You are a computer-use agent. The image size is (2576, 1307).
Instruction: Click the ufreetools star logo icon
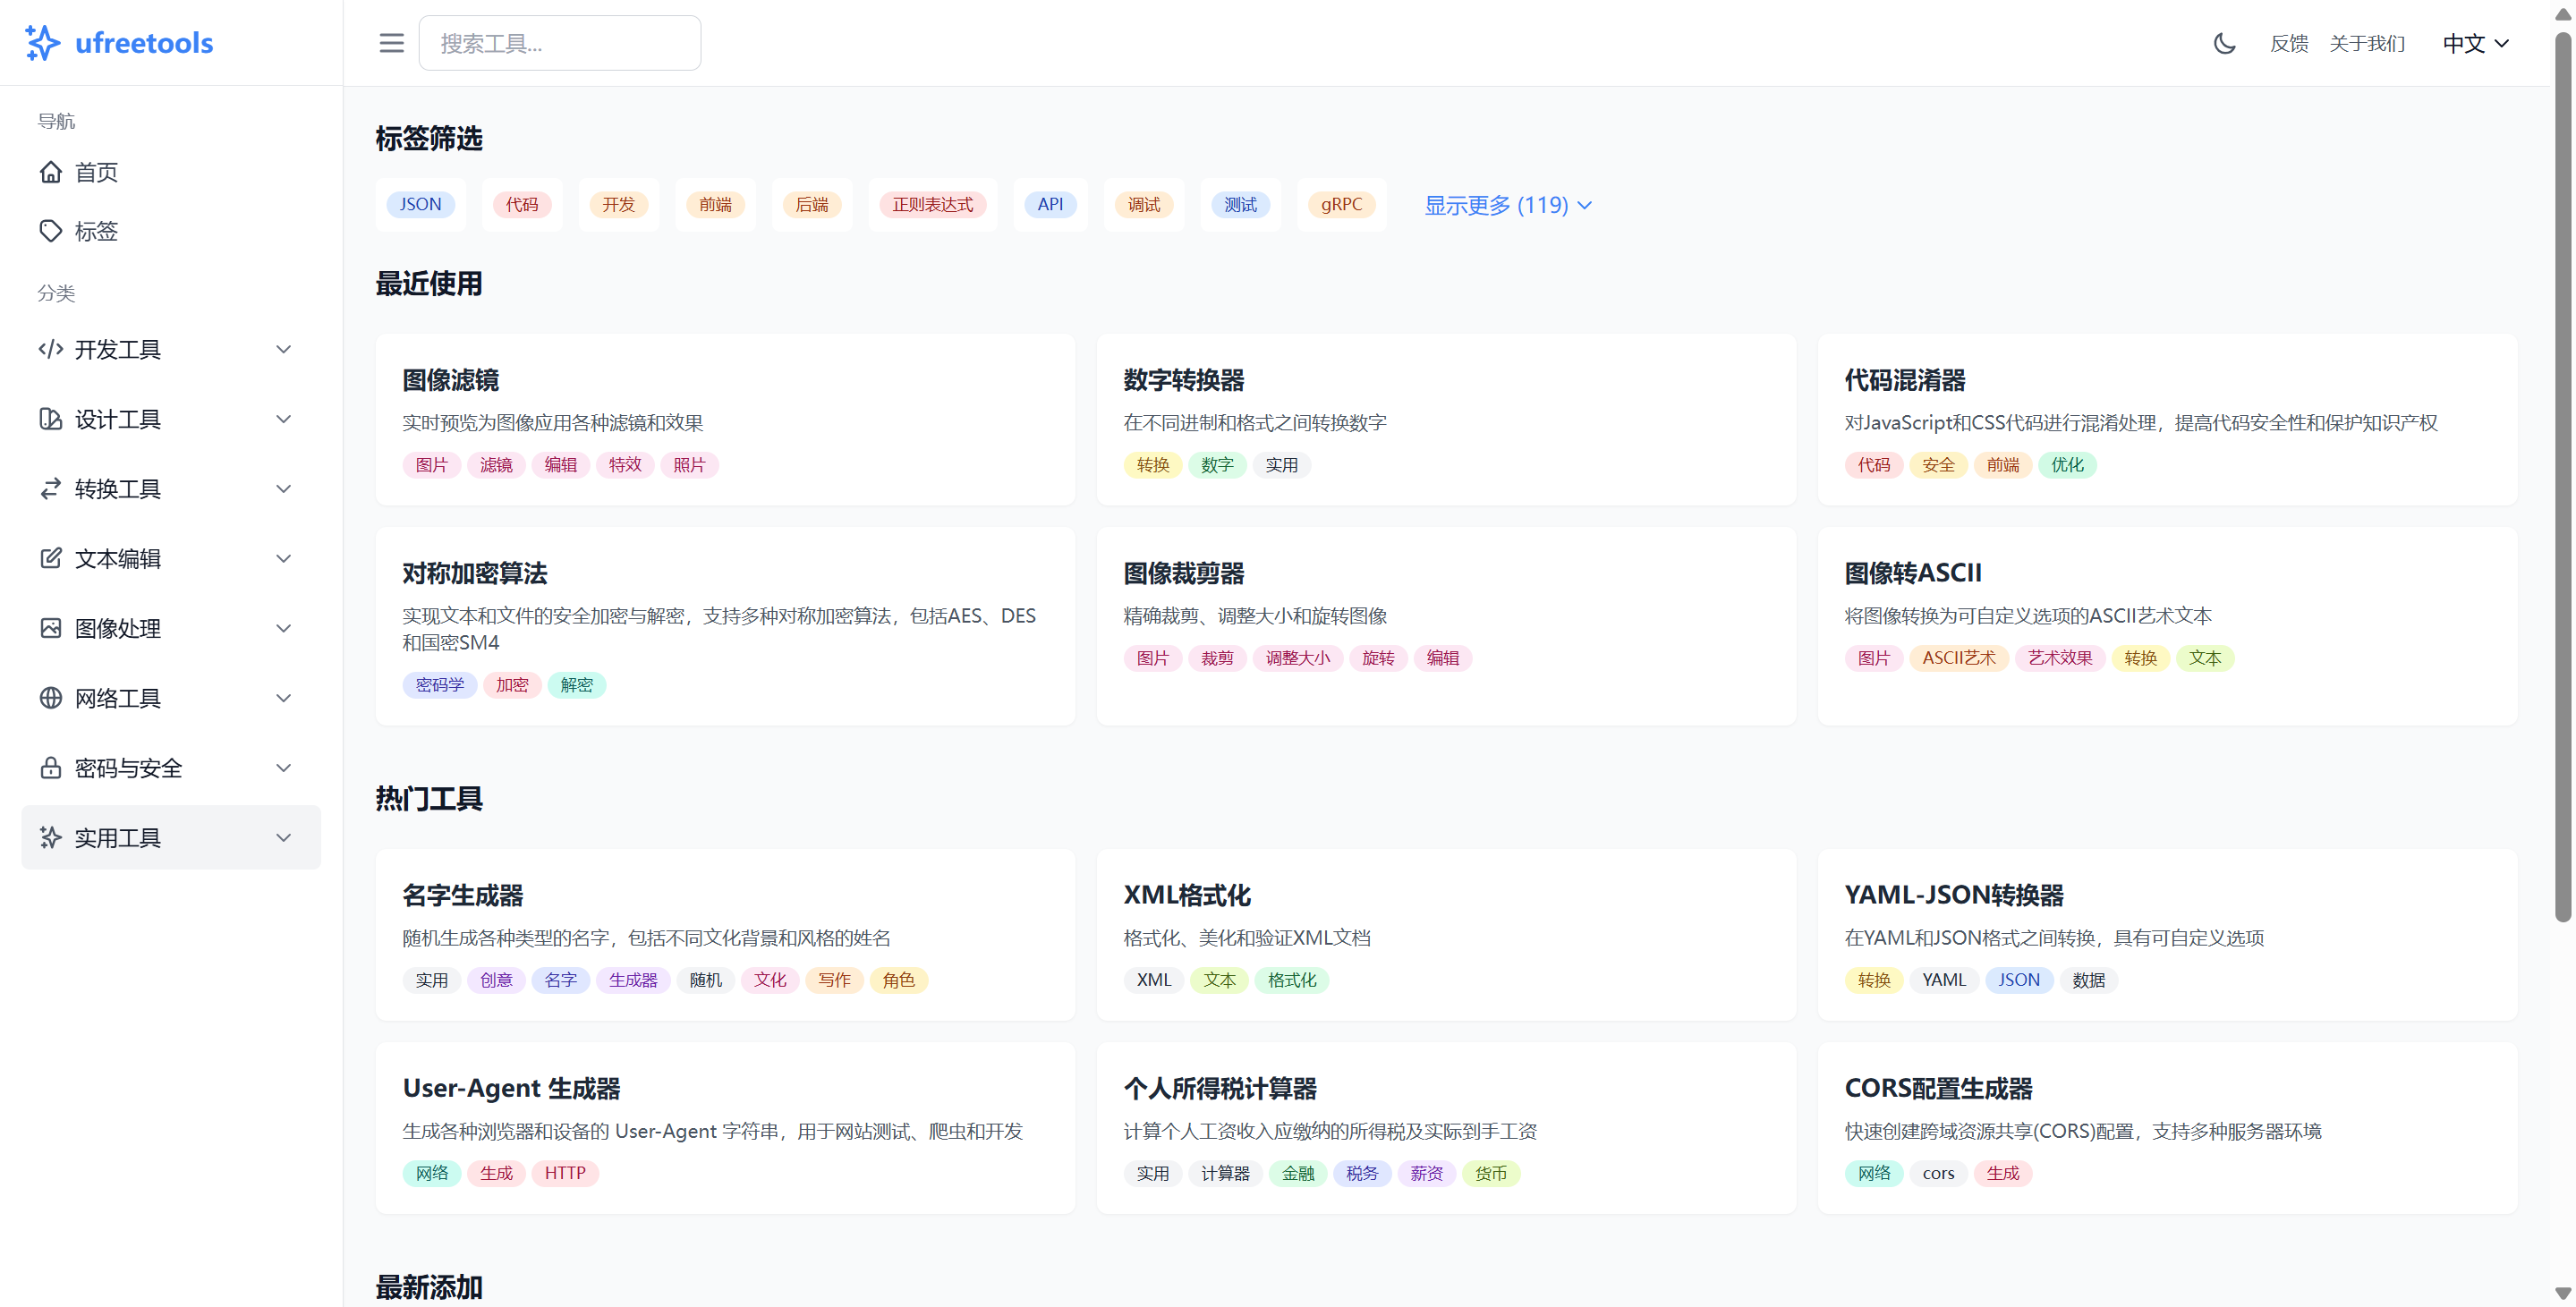42,43
